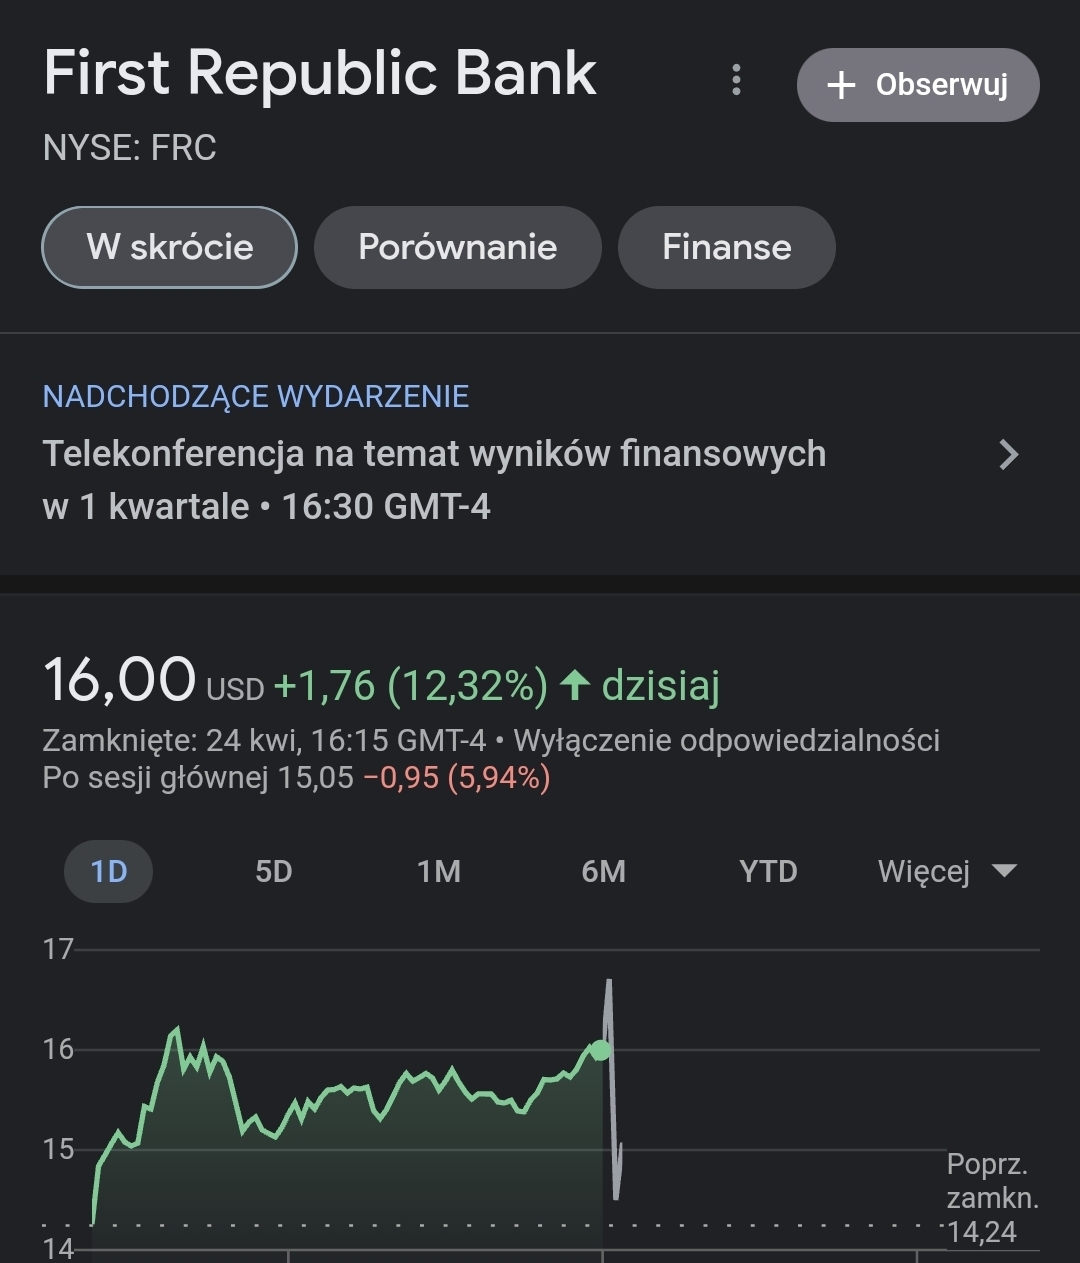1080x1263 pixels.
Task: Click the green up-arrow beside dzisiaj
Action: click(x=575, y=686)
